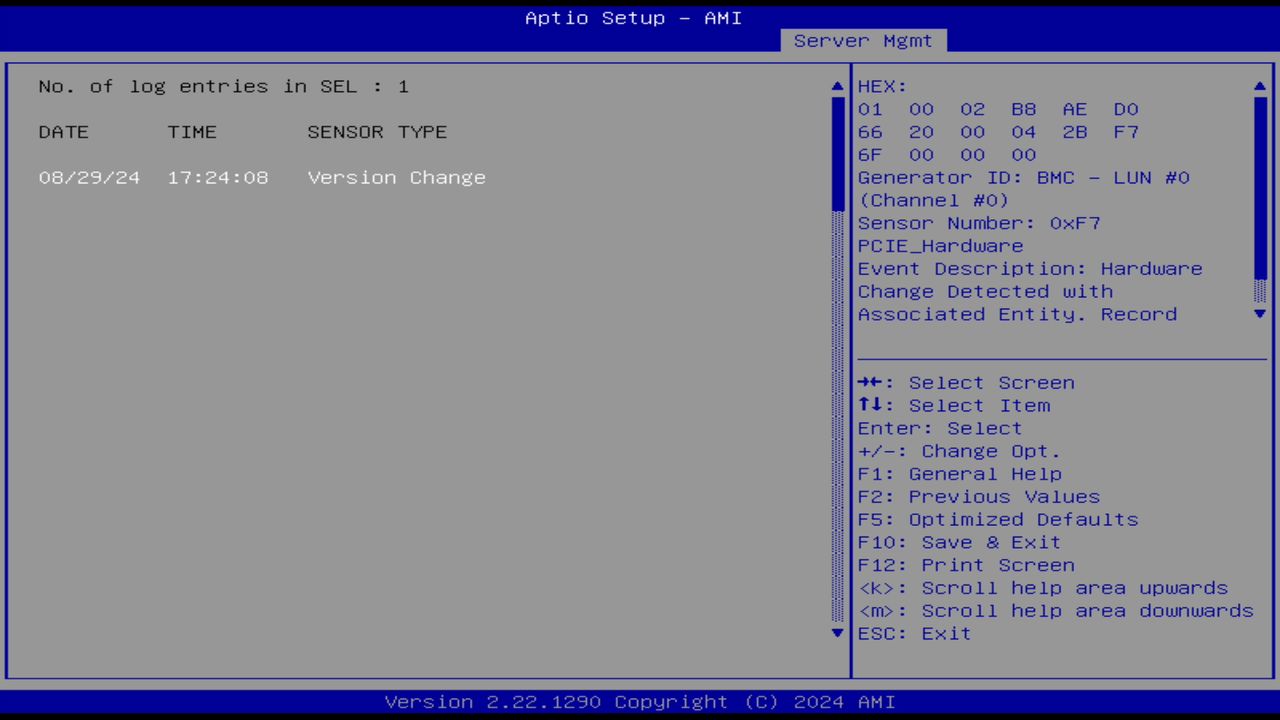This screenshot has height=720, width=1280.
Task: Click '<k>: Scroll help area upwards' hint
Action: pyautogui.click(x=1043, y=588)
